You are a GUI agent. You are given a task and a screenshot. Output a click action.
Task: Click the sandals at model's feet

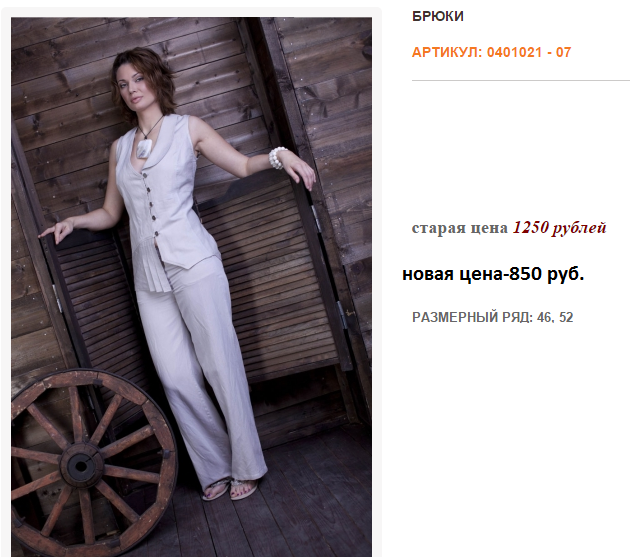click(231, 489)
